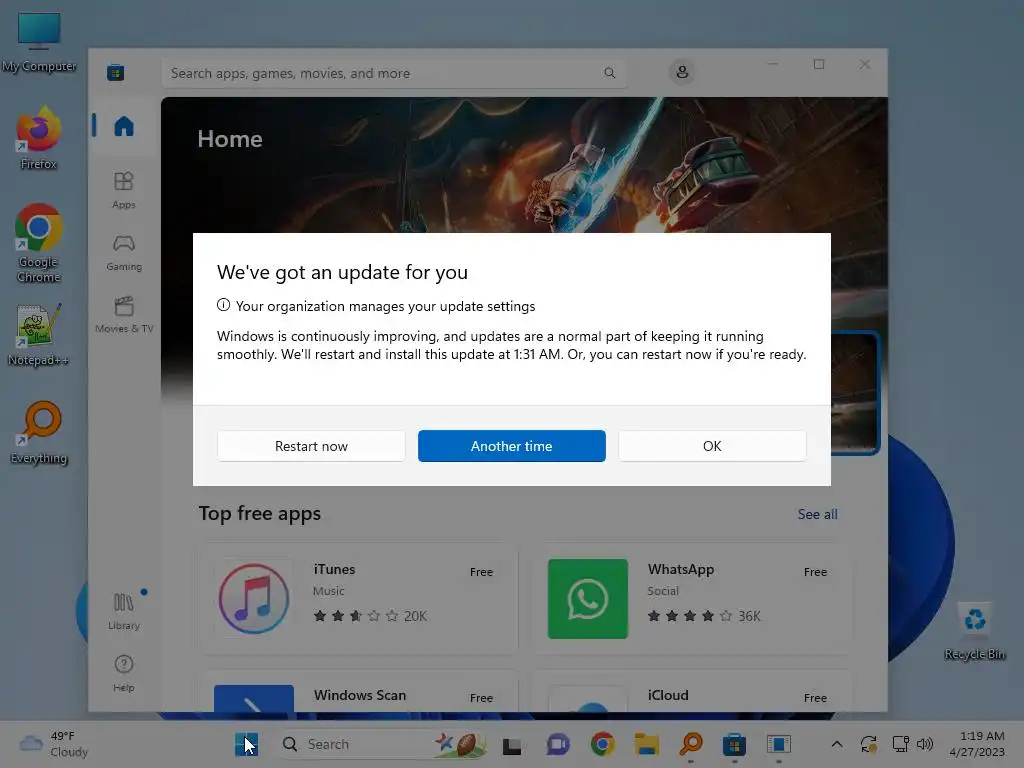1024x768 pixels.
Task: Open the weather widget showing 49°F
Action: click(x=54, y=744)
